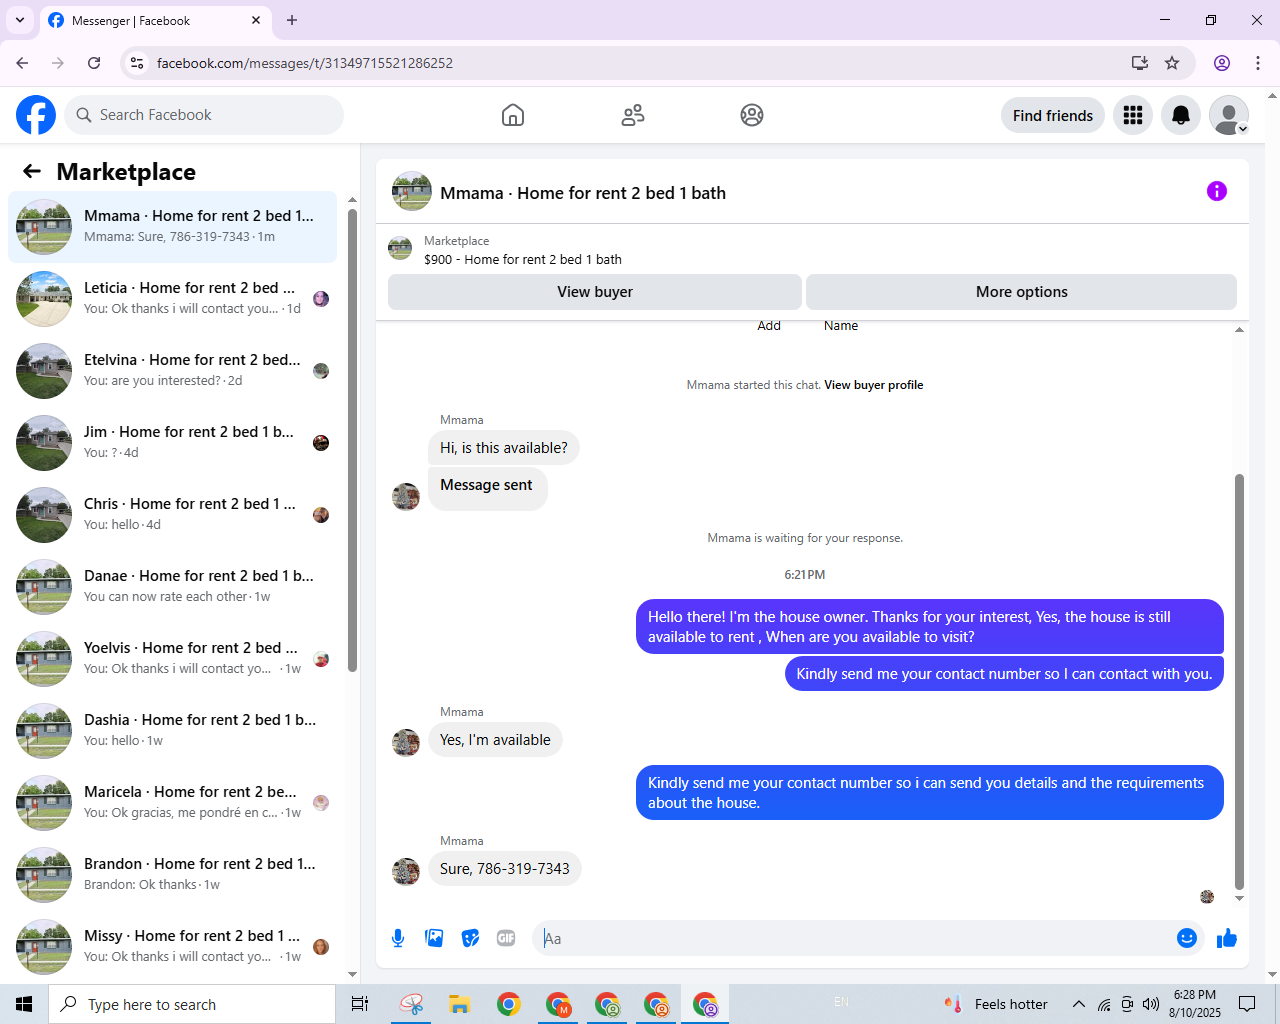Click the 'Sure, 786-319-7343' message bubble
The image size is (1280, 1024).
(505, 869)
